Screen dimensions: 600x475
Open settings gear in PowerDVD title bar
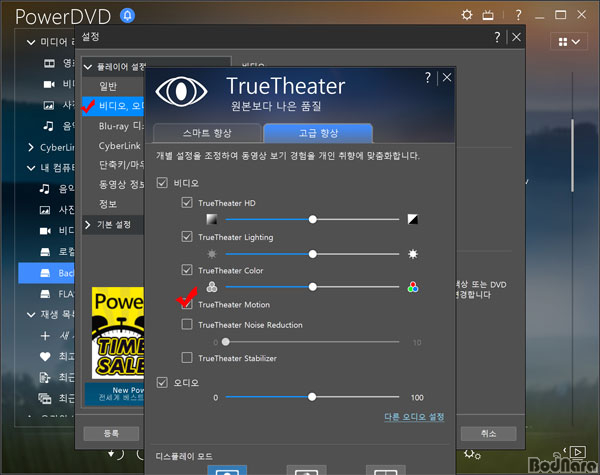466,15
